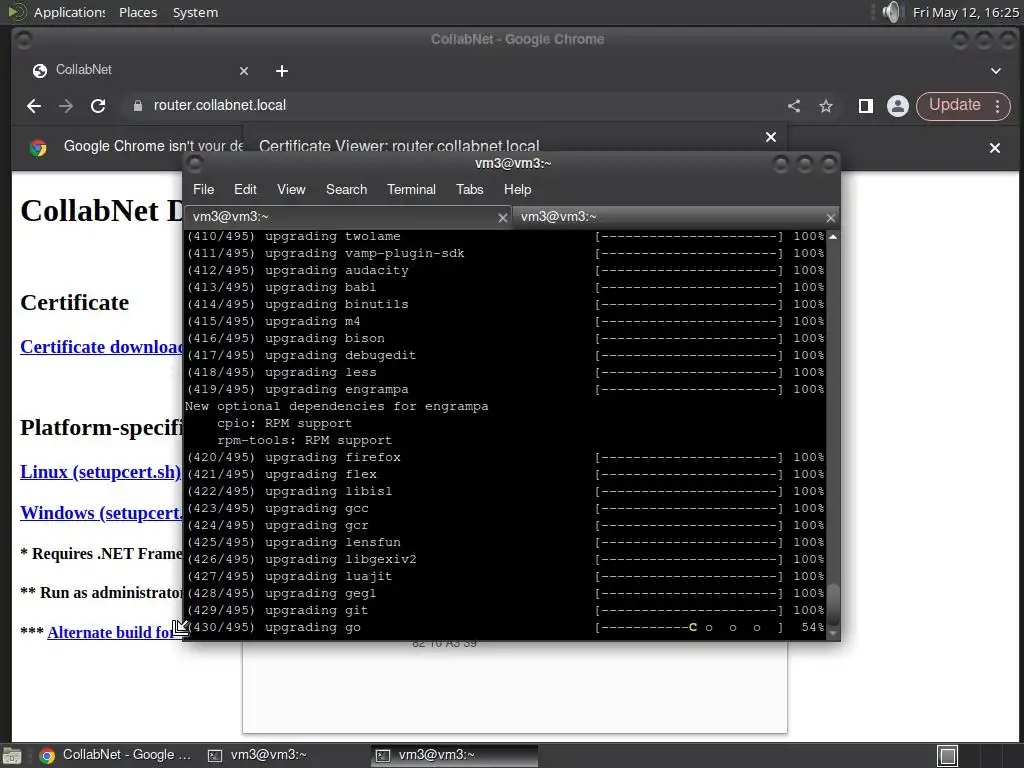1024x768 pixels.
Task: Open the System menu
Action: click(x=195, y=12)
